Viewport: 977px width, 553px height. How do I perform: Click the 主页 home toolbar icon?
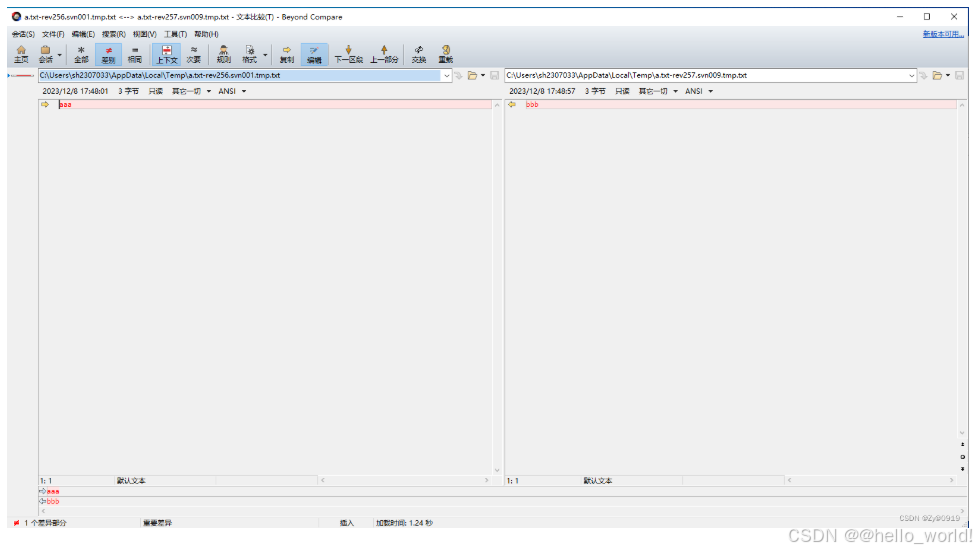click(21, 54)
